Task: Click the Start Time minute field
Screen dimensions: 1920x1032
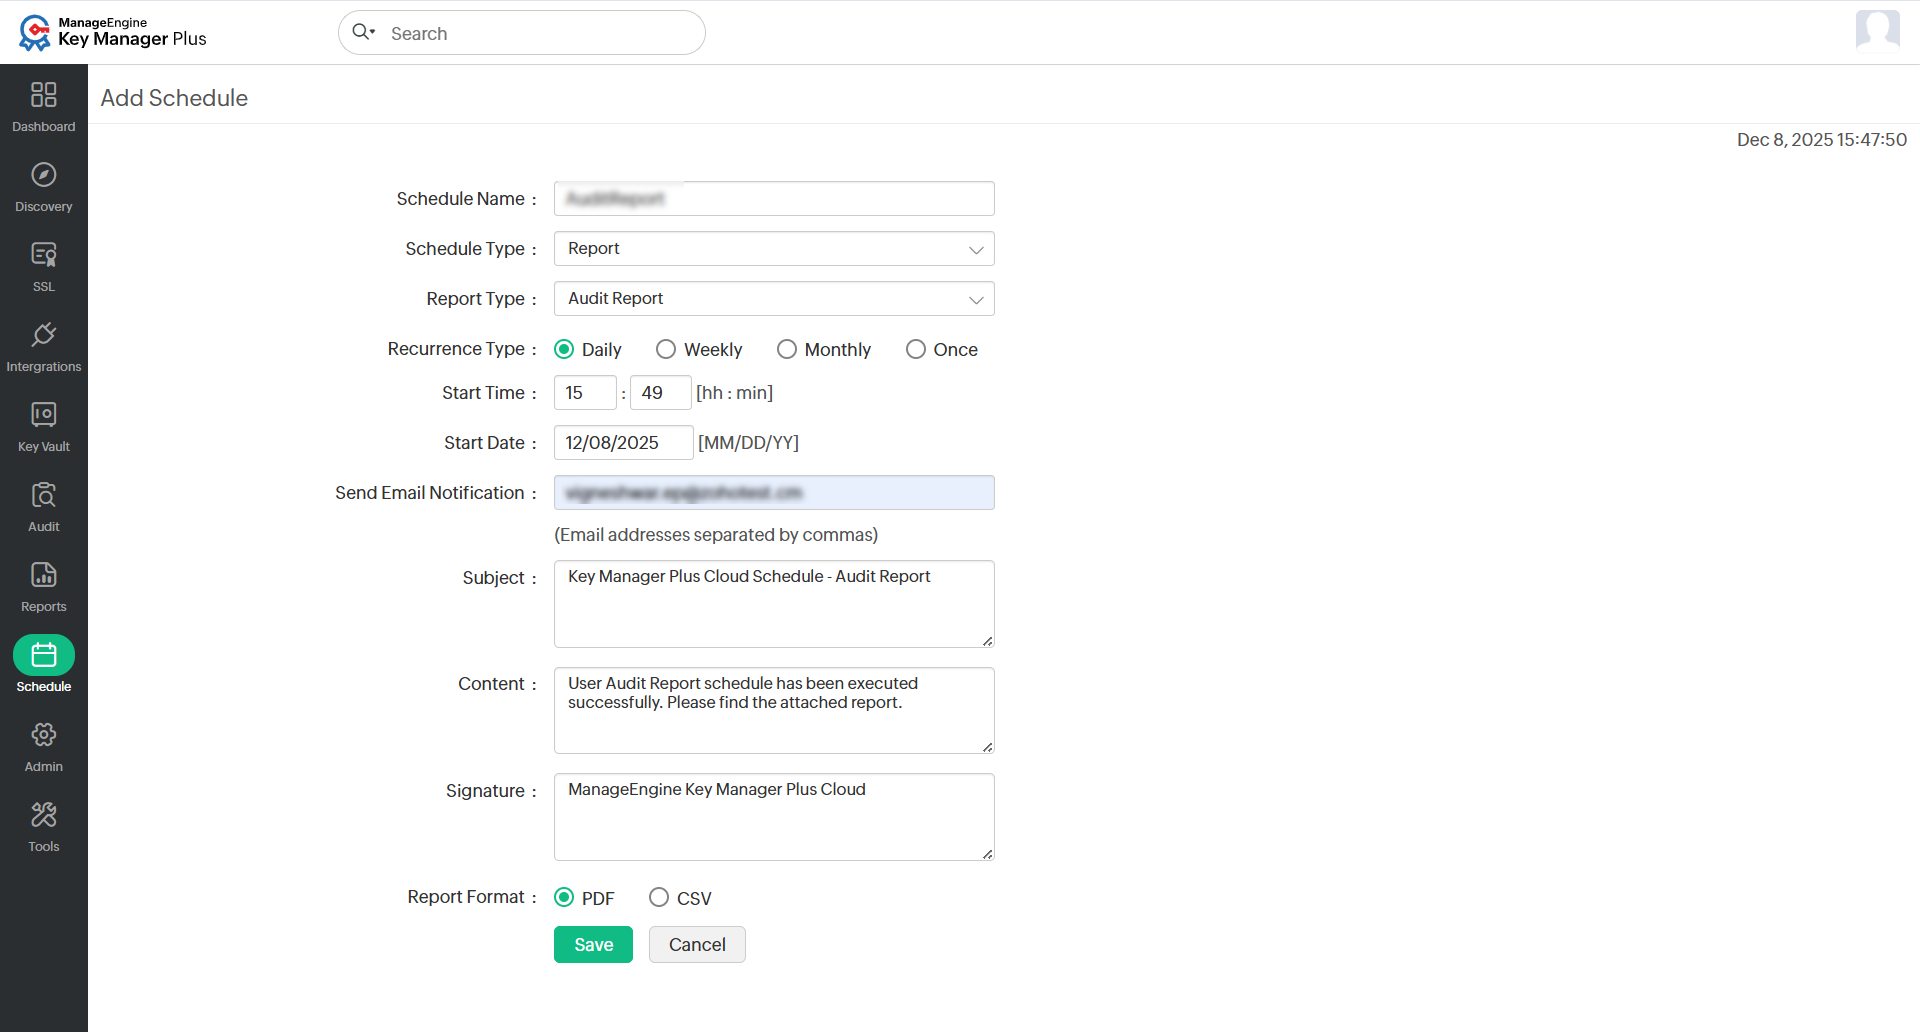Action: [x=661, y=393]
